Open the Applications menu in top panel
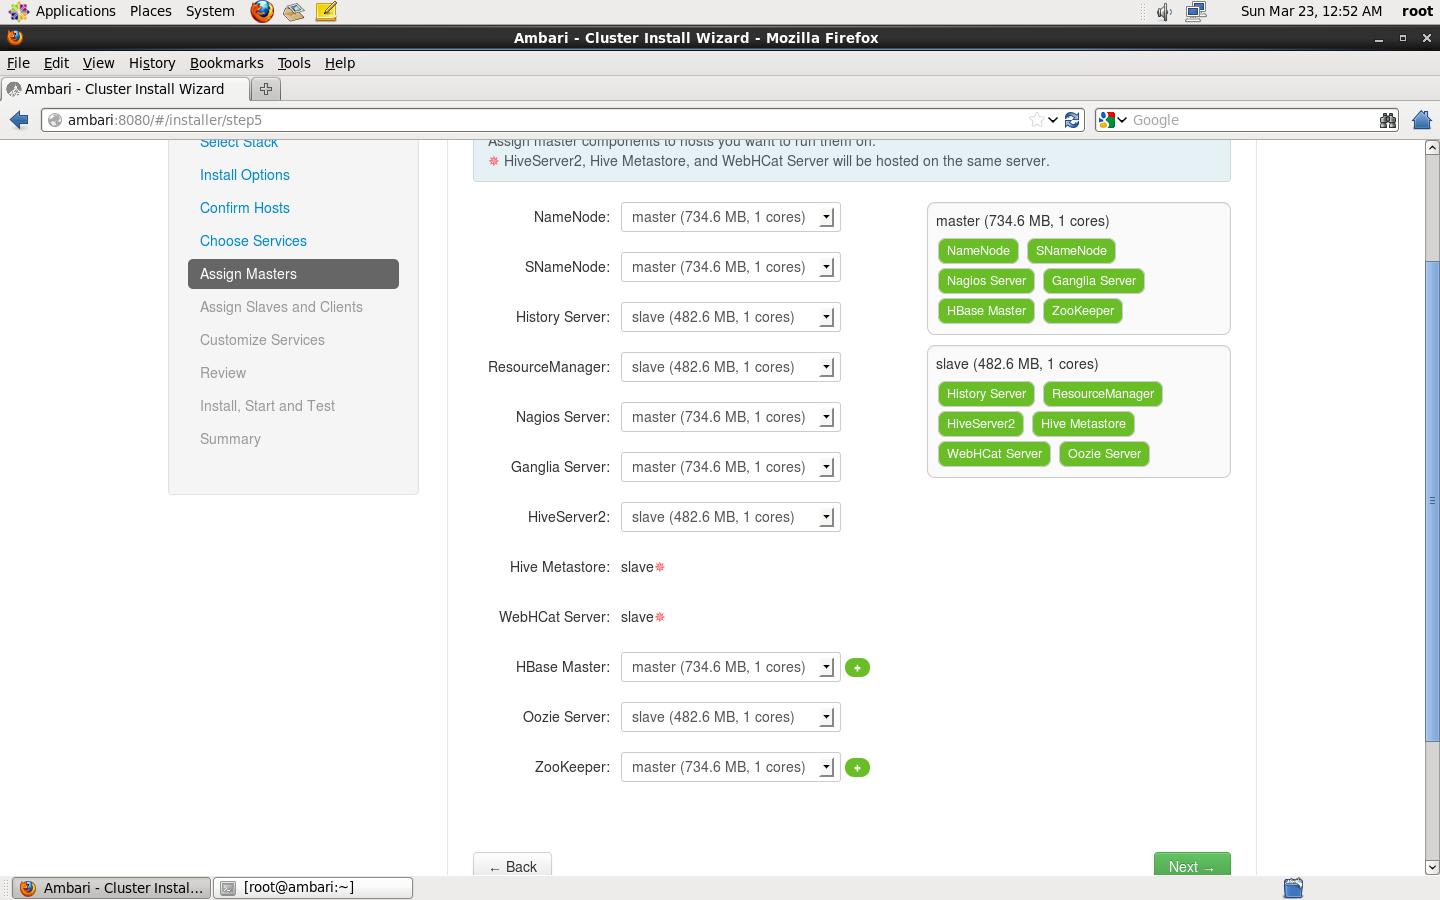This screenshot has height=900, width=1440. (75, 11)
